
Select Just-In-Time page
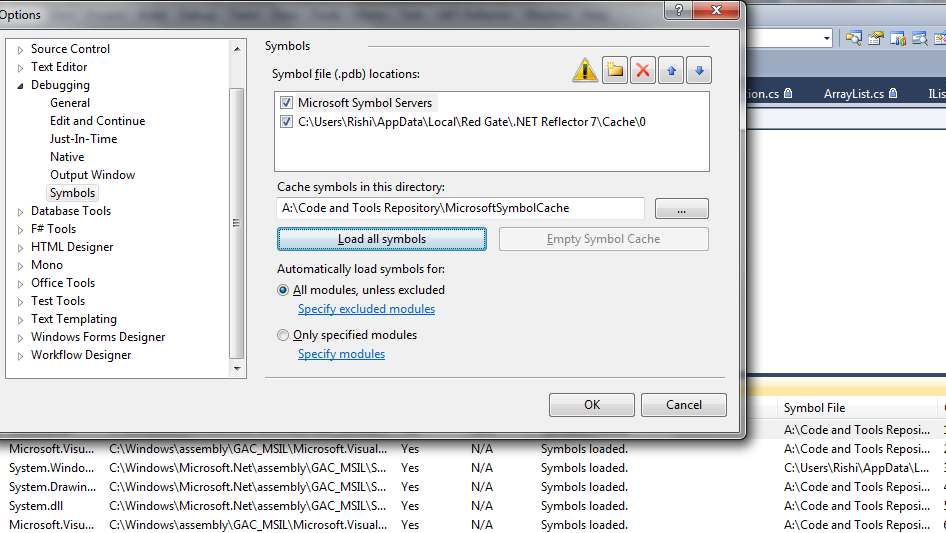pos(83,139)
